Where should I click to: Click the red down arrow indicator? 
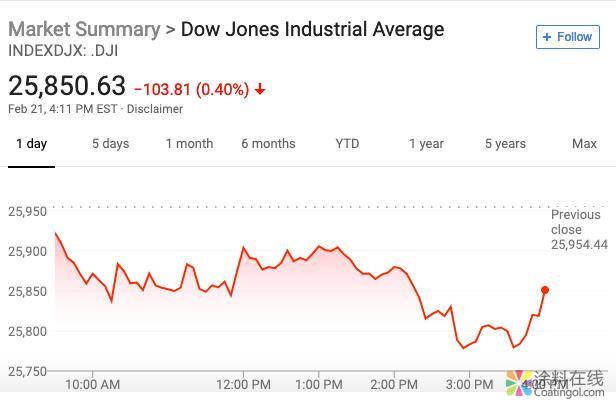[261, 90]
